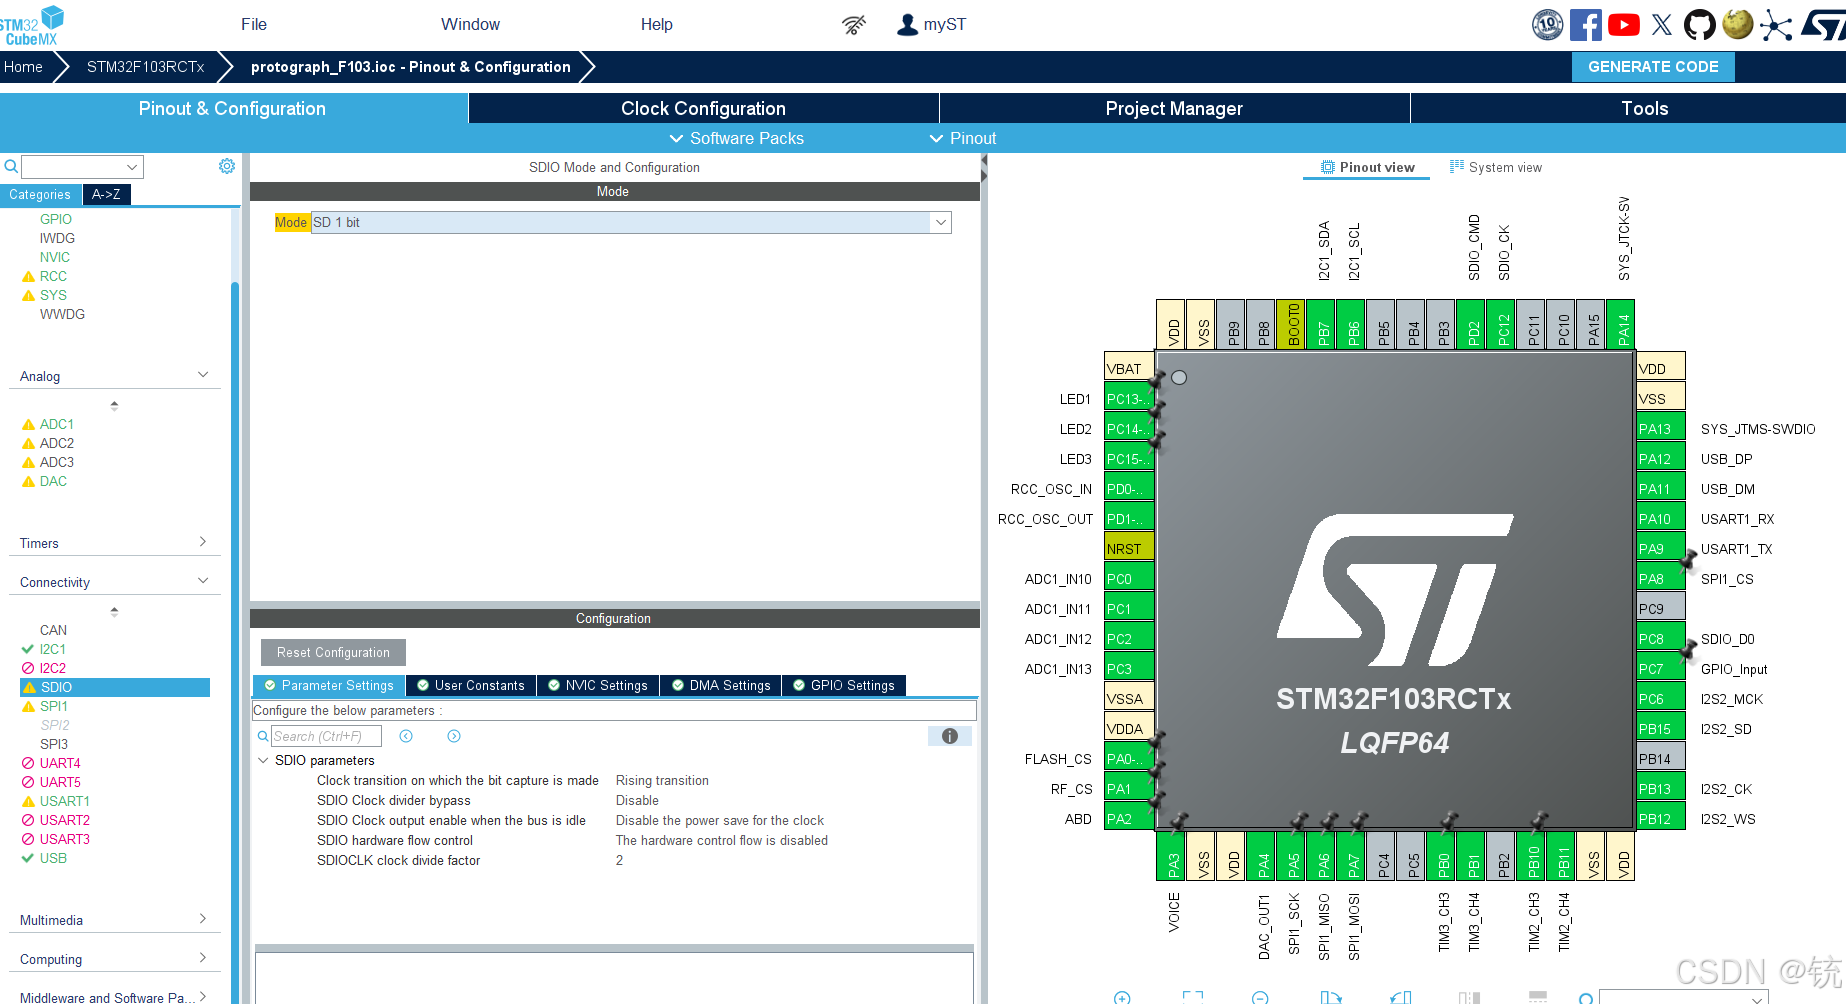Viewport: 1846px width, 1004px height.
Task: Click the parameter info icon
Action: point(950,736)
